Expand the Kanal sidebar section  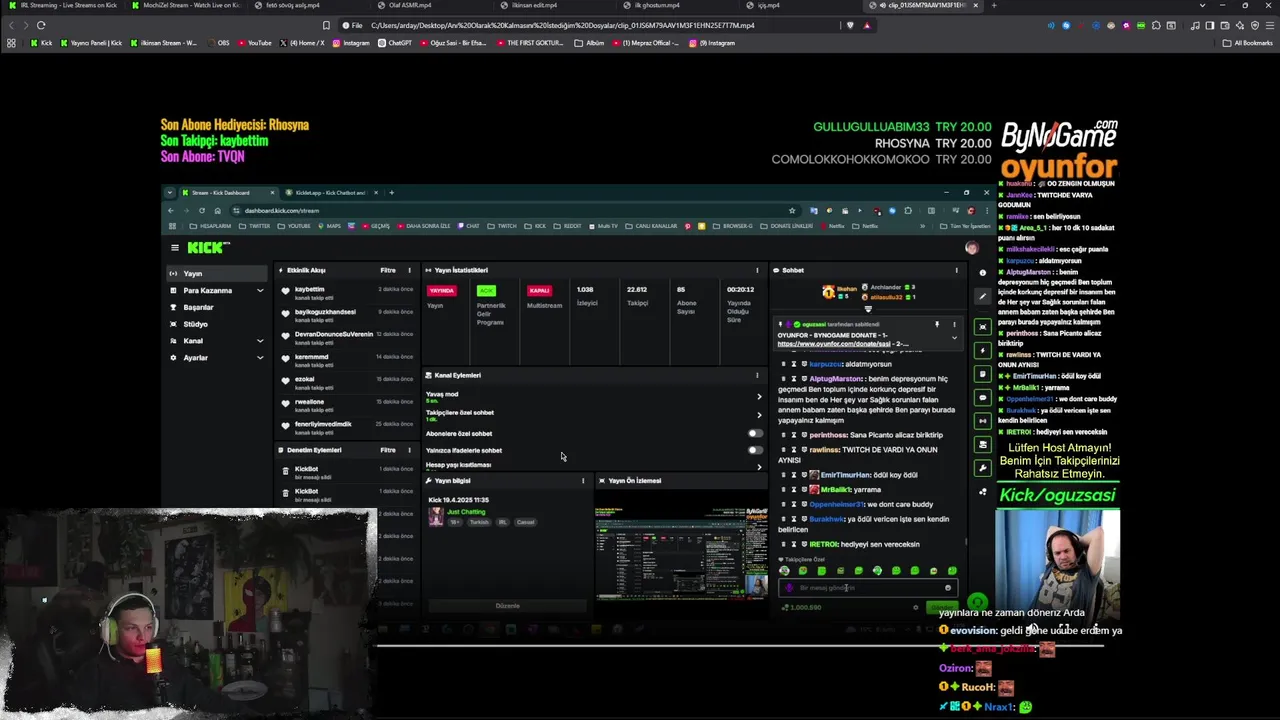(215, 341)
